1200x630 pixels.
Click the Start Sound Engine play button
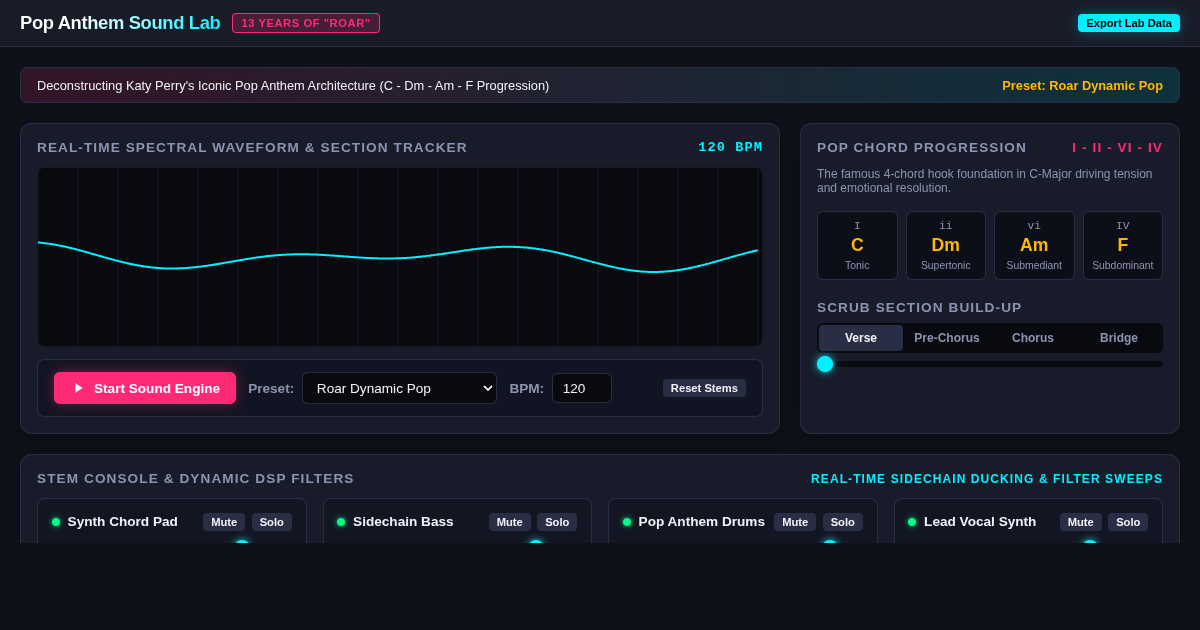[145, 388]
